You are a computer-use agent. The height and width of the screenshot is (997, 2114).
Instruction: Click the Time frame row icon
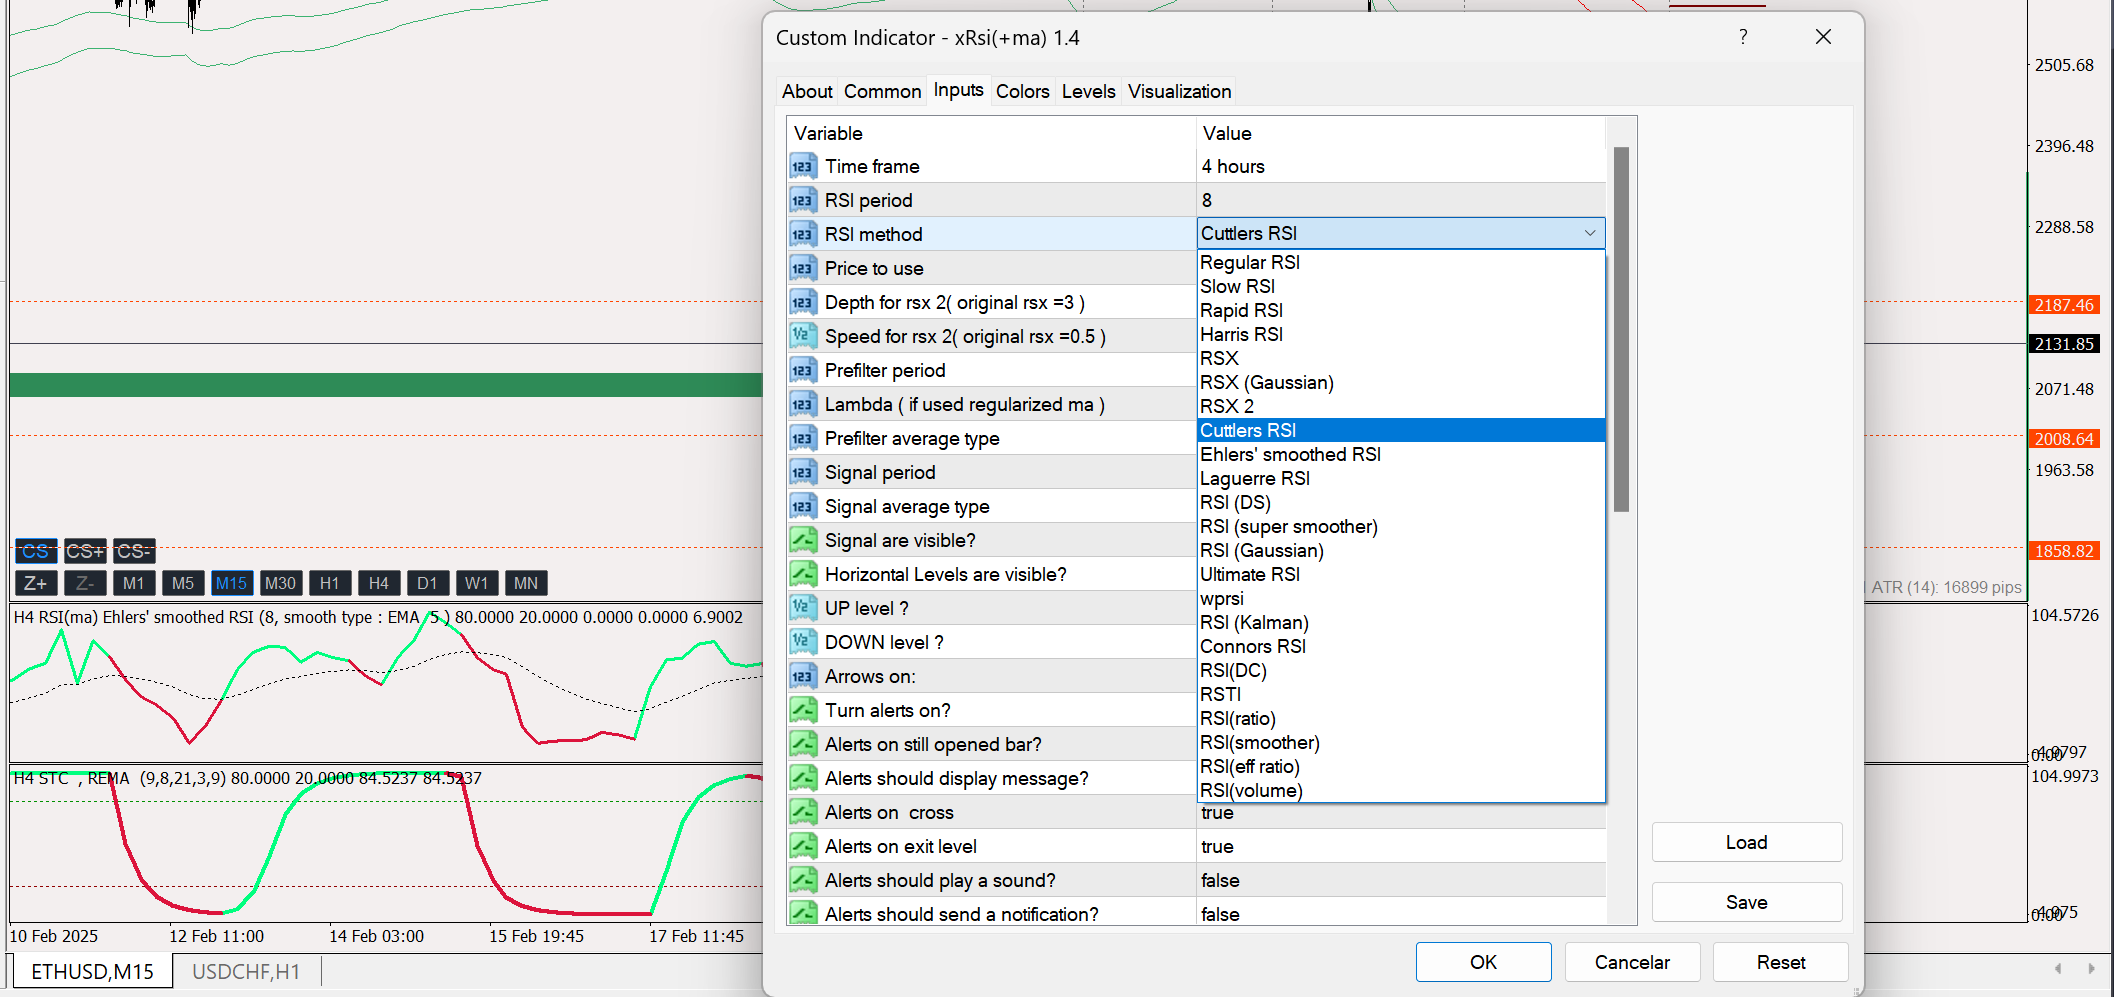point(803,166)
